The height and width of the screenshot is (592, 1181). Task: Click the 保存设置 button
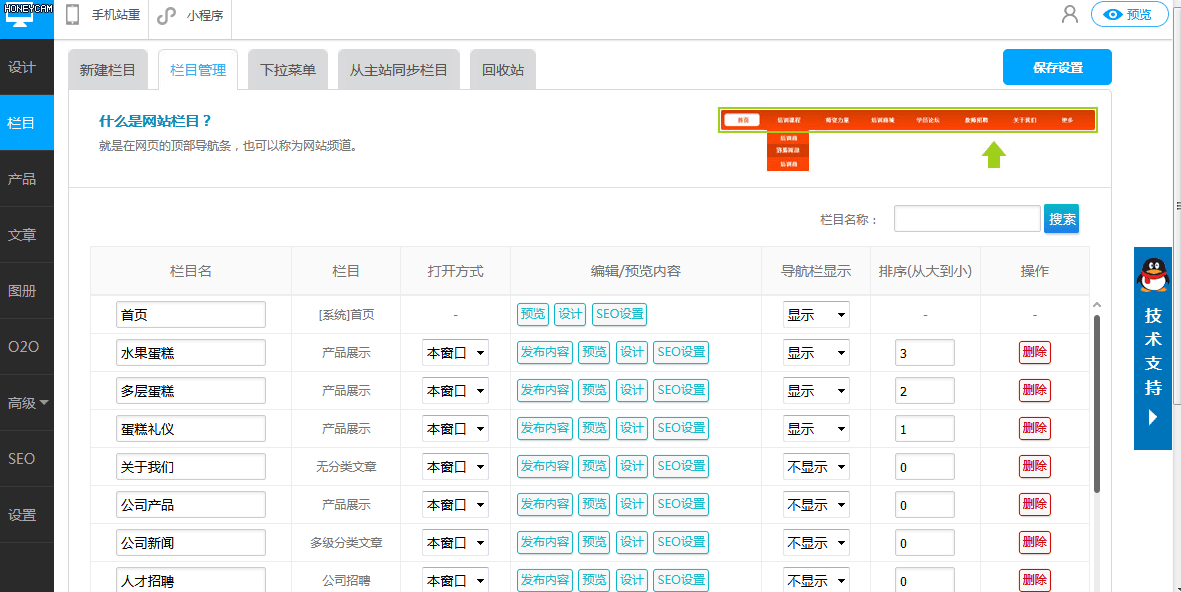[1057, 68]
